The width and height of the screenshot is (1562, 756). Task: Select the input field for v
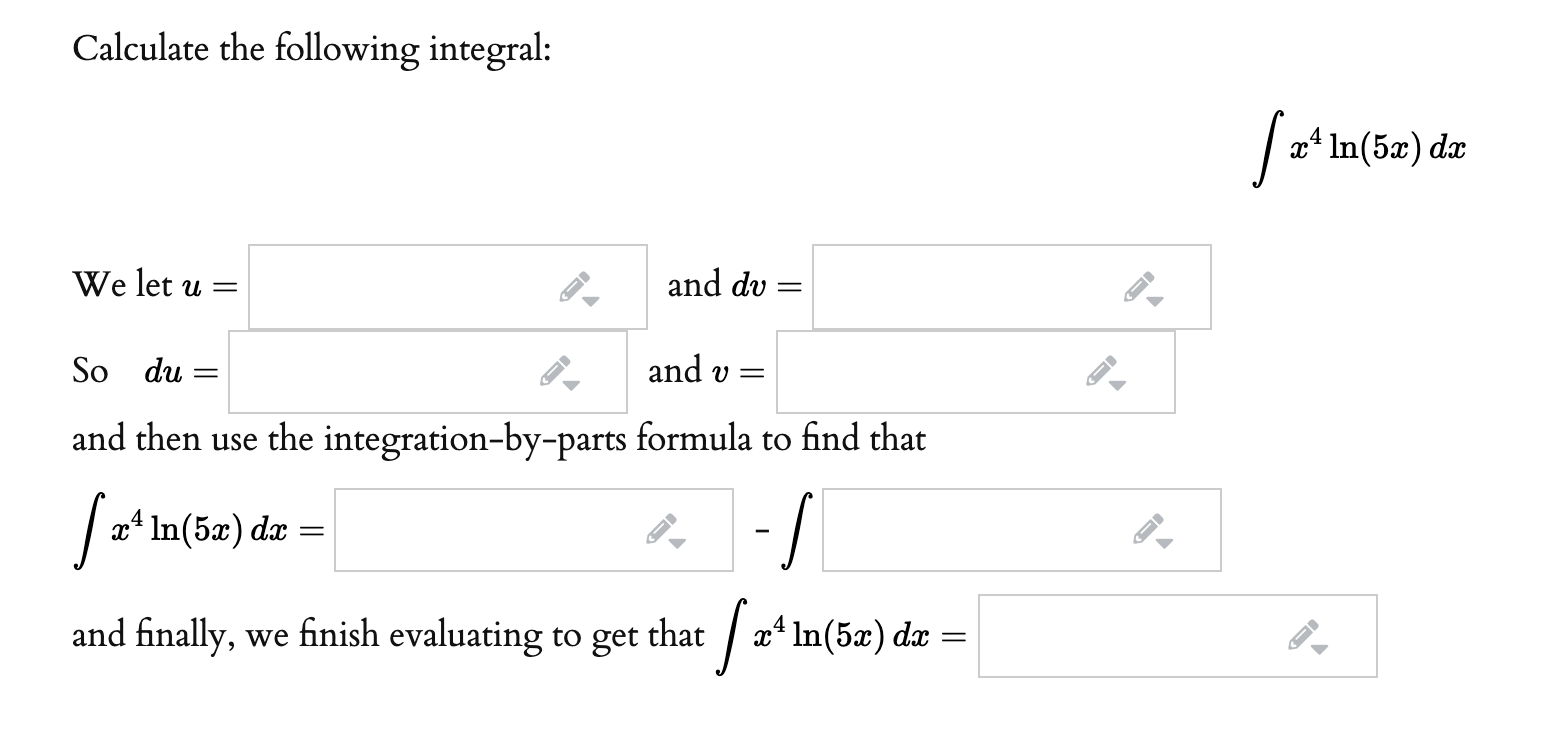pyautogui.click(x=960, y=373)
